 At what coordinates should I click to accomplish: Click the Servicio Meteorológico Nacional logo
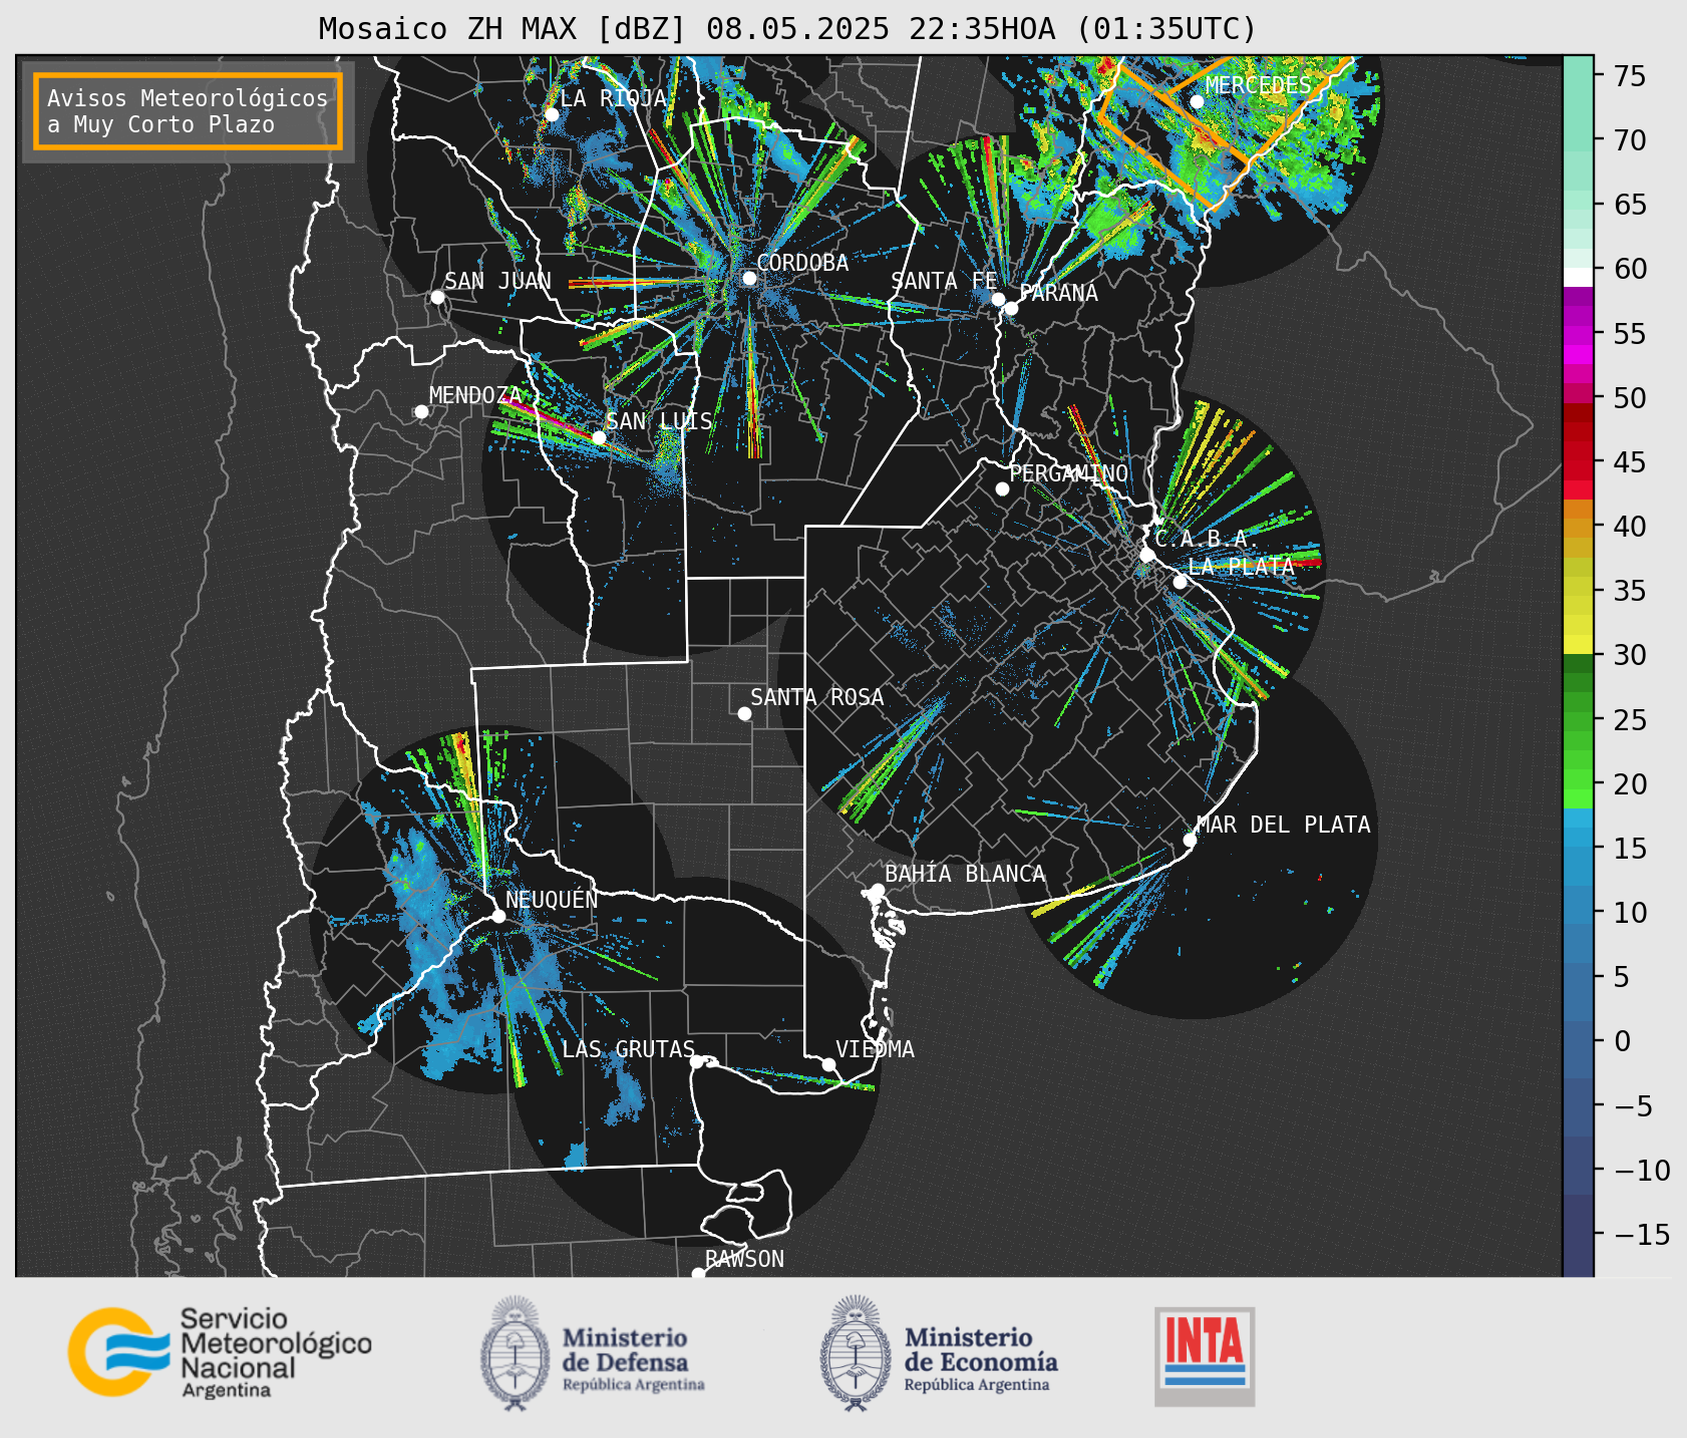(x=220, y=1352)
